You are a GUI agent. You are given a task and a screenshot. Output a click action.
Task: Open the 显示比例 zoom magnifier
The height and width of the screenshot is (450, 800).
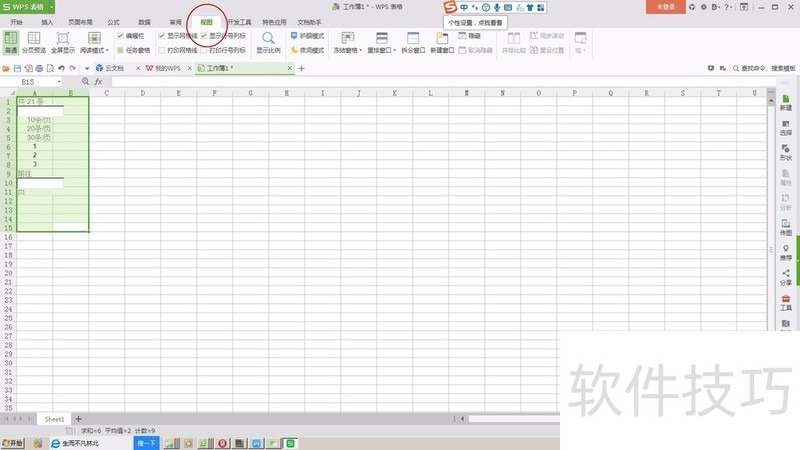click(268, 42)
